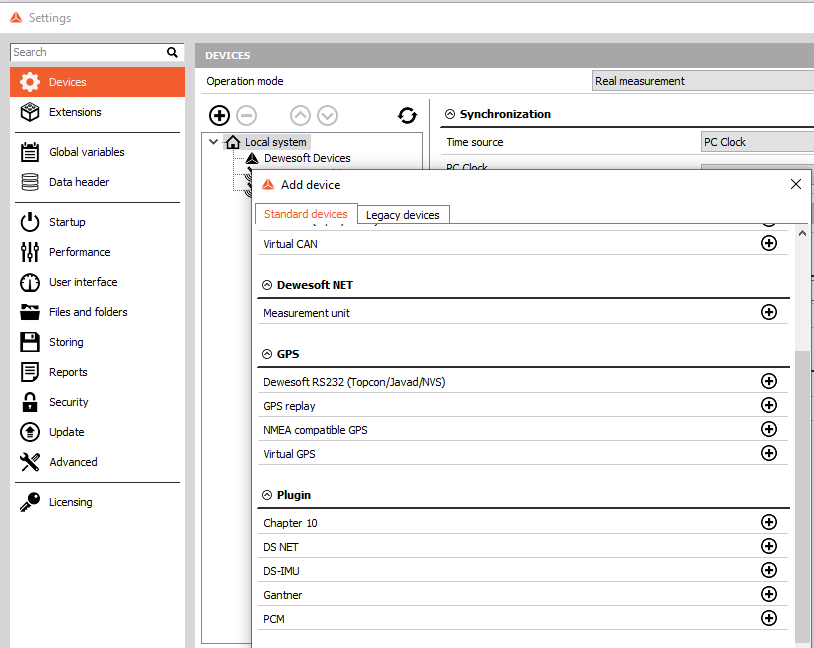The image size is (814, 648).
Task: Add the Chapter 10 plugin
Action: coord(769,522)
